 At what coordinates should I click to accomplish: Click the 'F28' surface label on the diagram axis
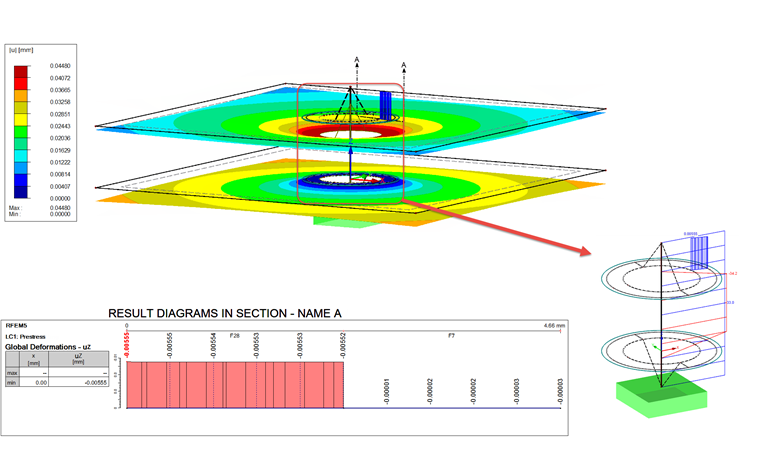coord(235,335)
